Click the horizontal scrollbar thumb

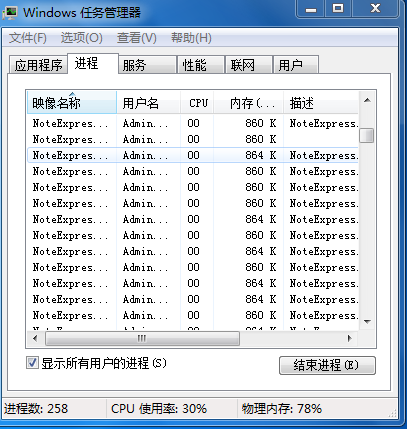tap(142, 339)
